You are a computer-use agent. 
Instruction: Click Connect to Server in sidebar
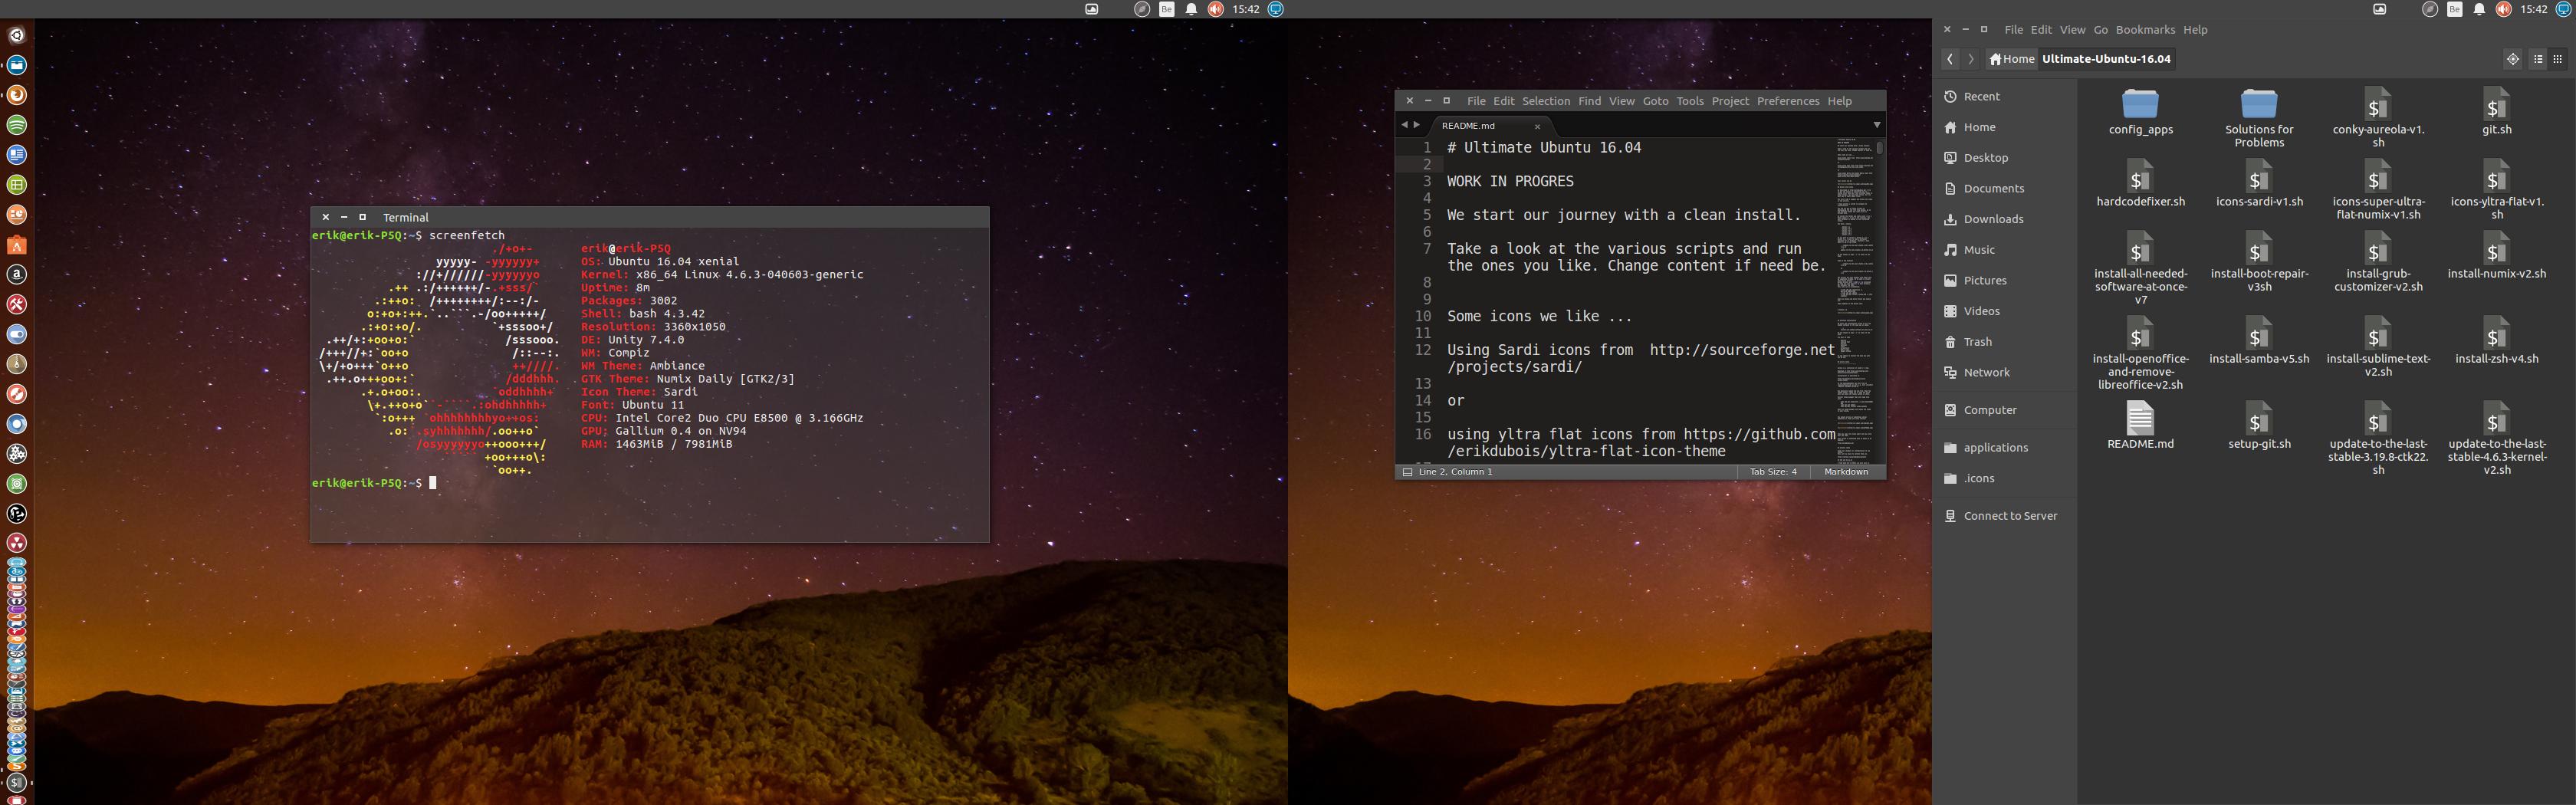click(x=2010, y=516)
